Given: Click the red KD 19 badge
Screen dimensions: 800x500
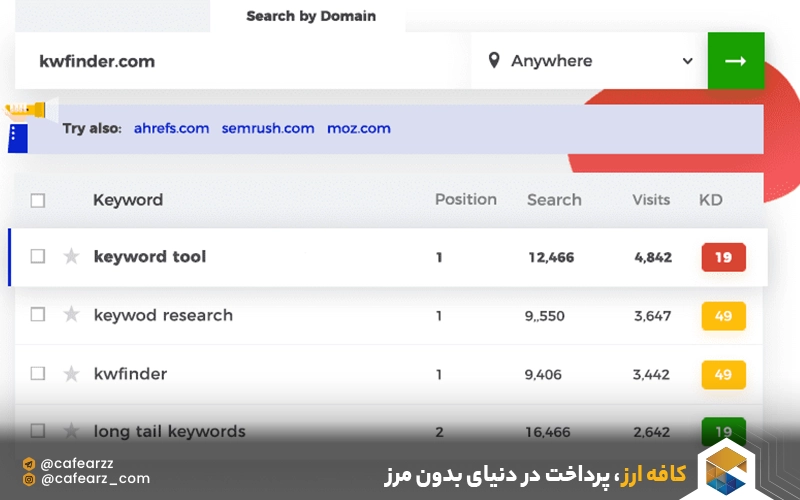Looking at the screenshot, I should tap(723, 257).
